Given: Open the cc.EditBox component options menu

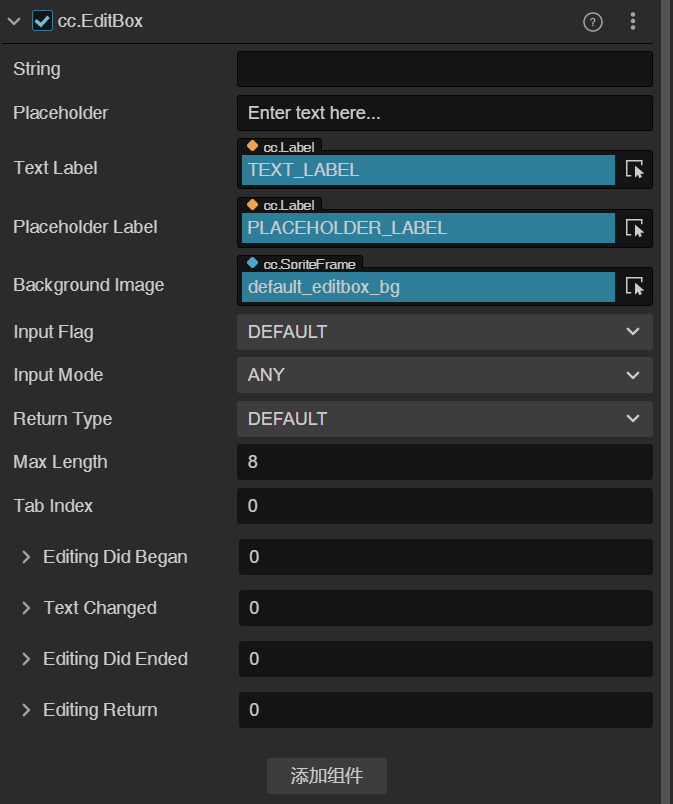Looking at the screenshot, I should [633, 21].
